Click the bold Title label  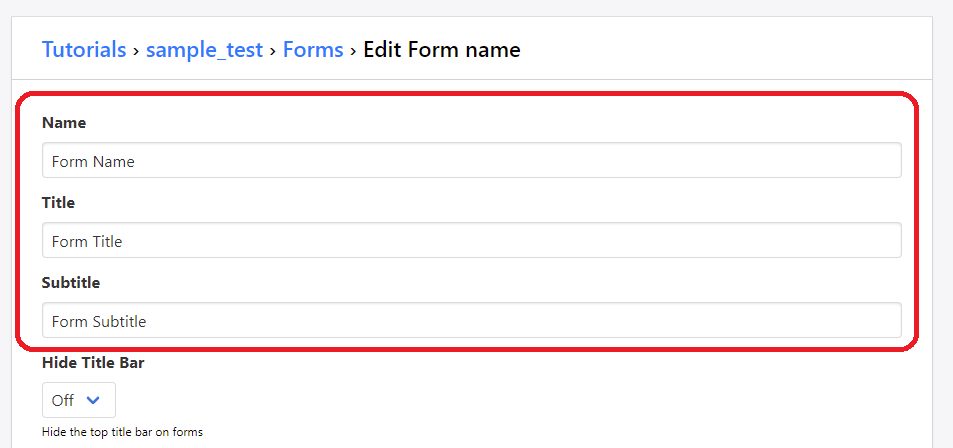click(58, 202)
